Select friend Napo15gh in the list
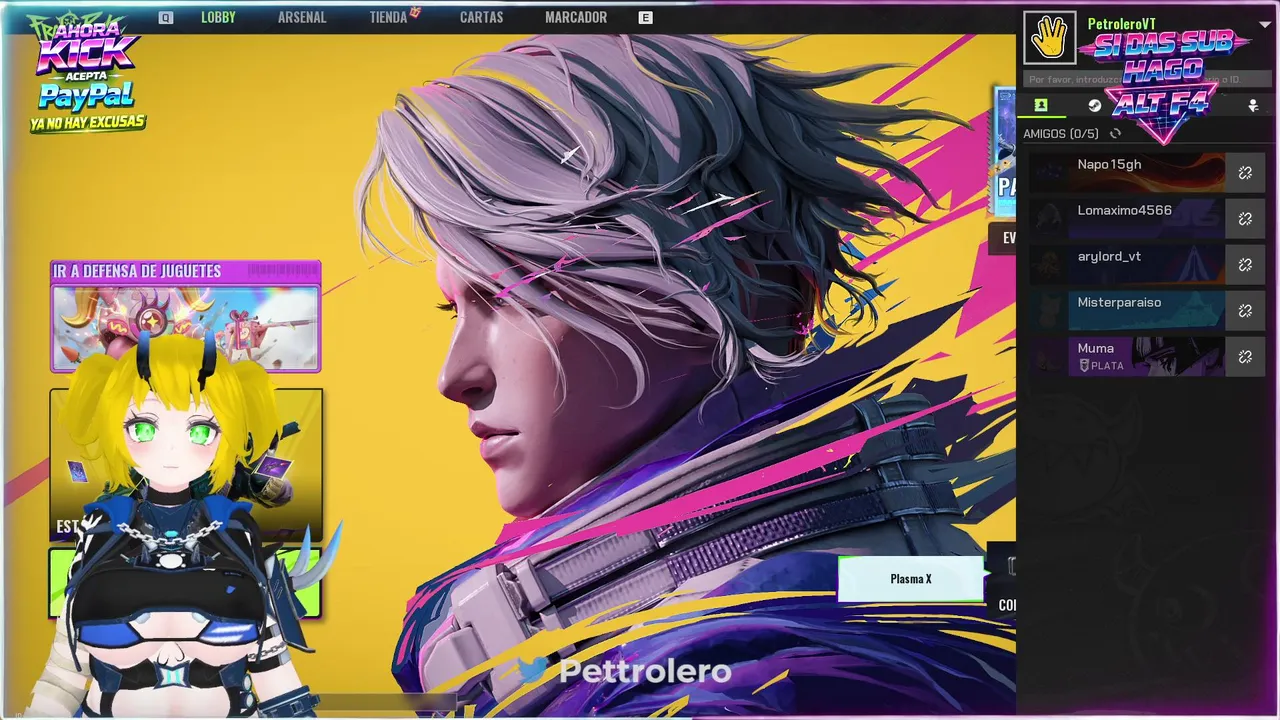The height and width of the screenshot is (720, 1280). point(1127,173)
